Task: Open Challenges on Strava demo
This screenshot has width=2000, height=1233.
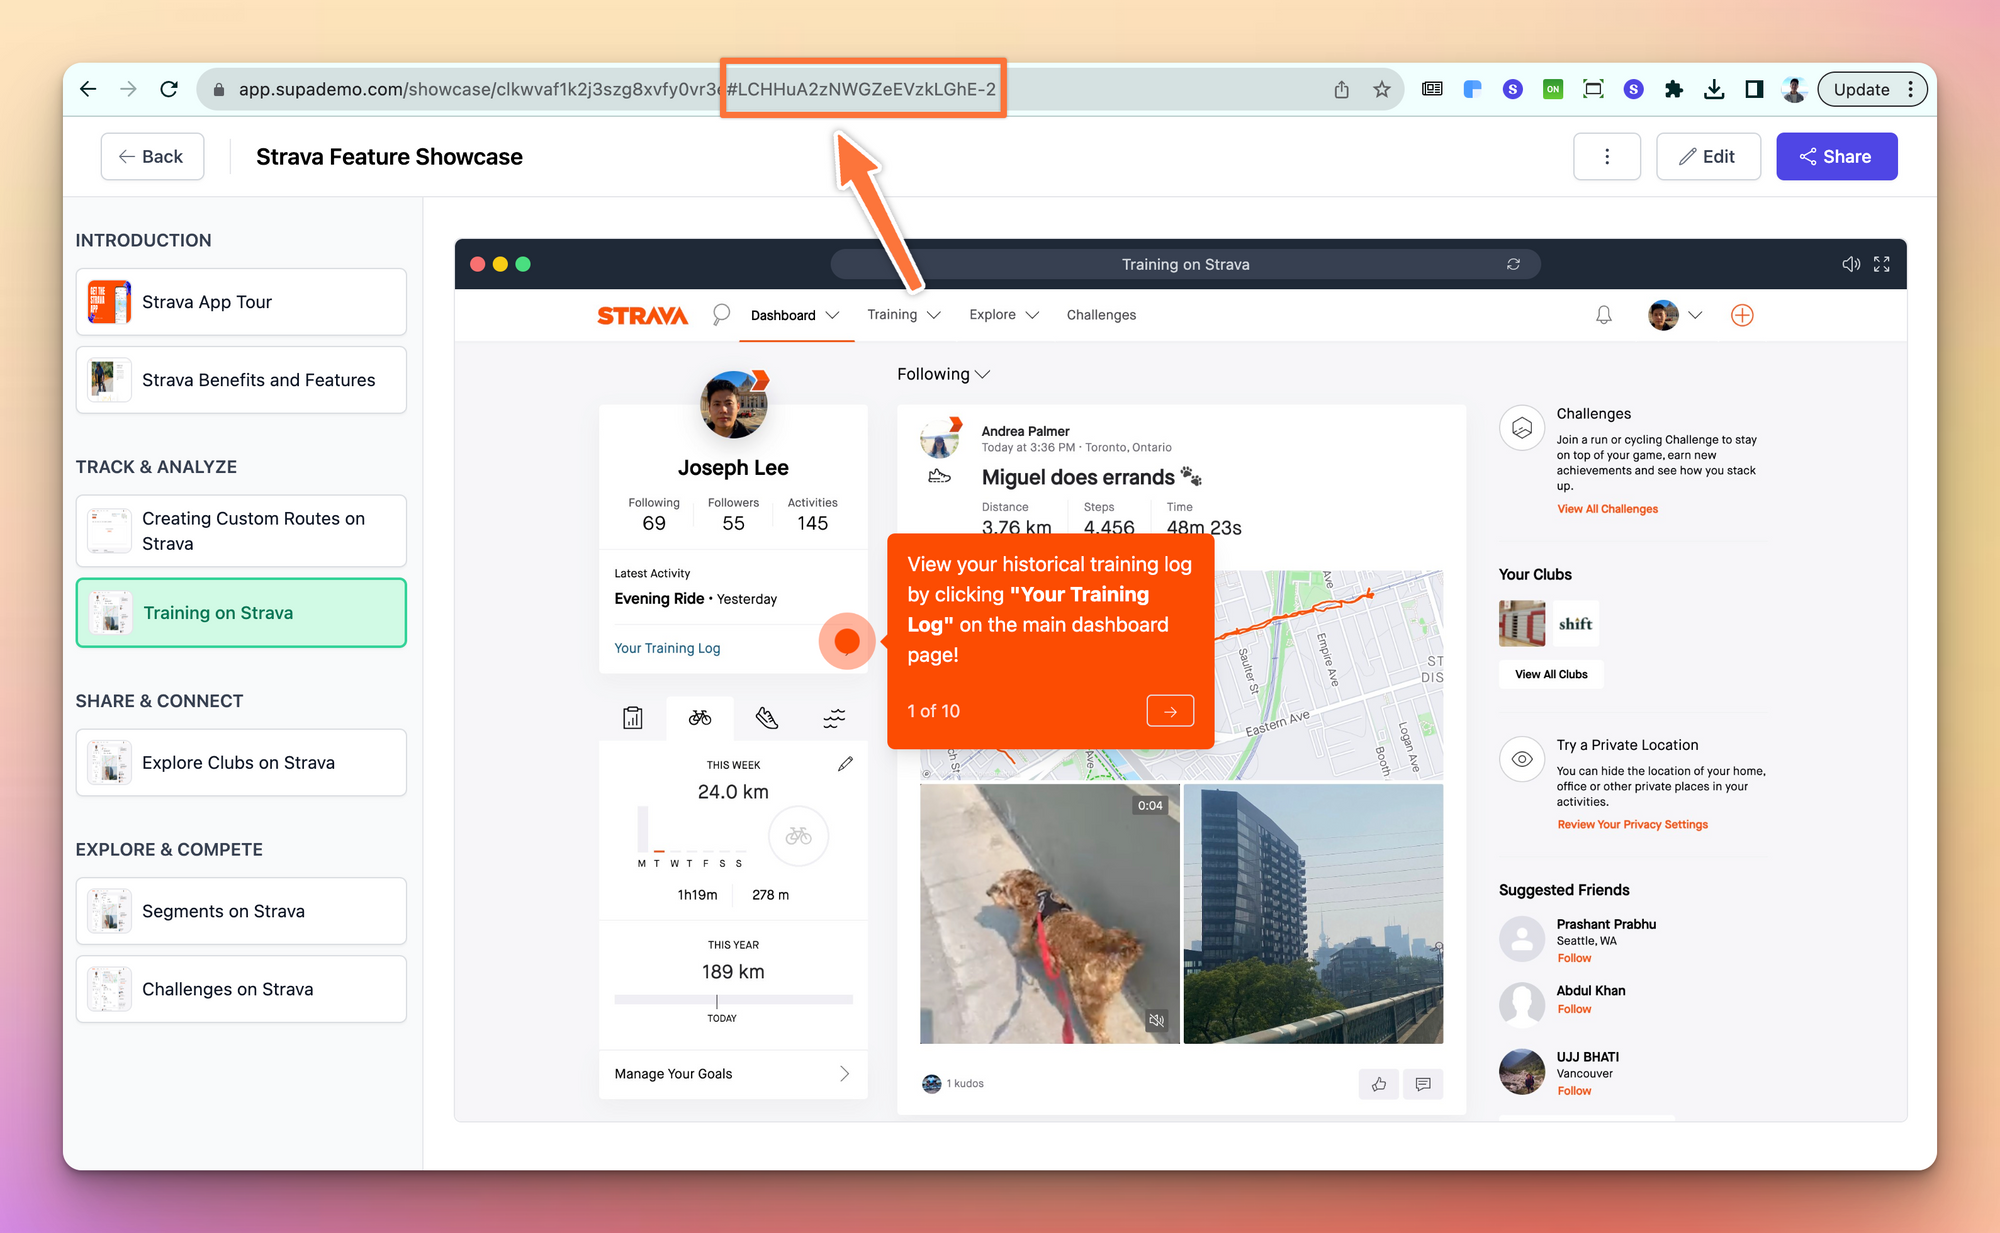Action: tap(241, 989)
